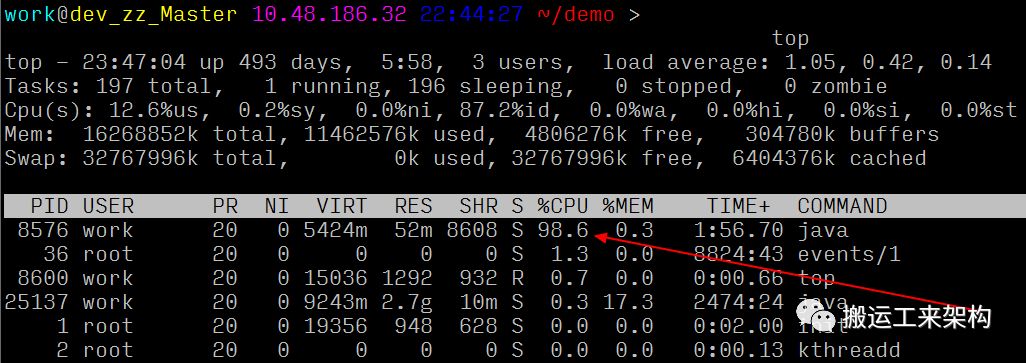The height and width of the screenshot is (363, 1026).
Task: Click the 2474:24 time value
Action: click(x=739, y=302)
